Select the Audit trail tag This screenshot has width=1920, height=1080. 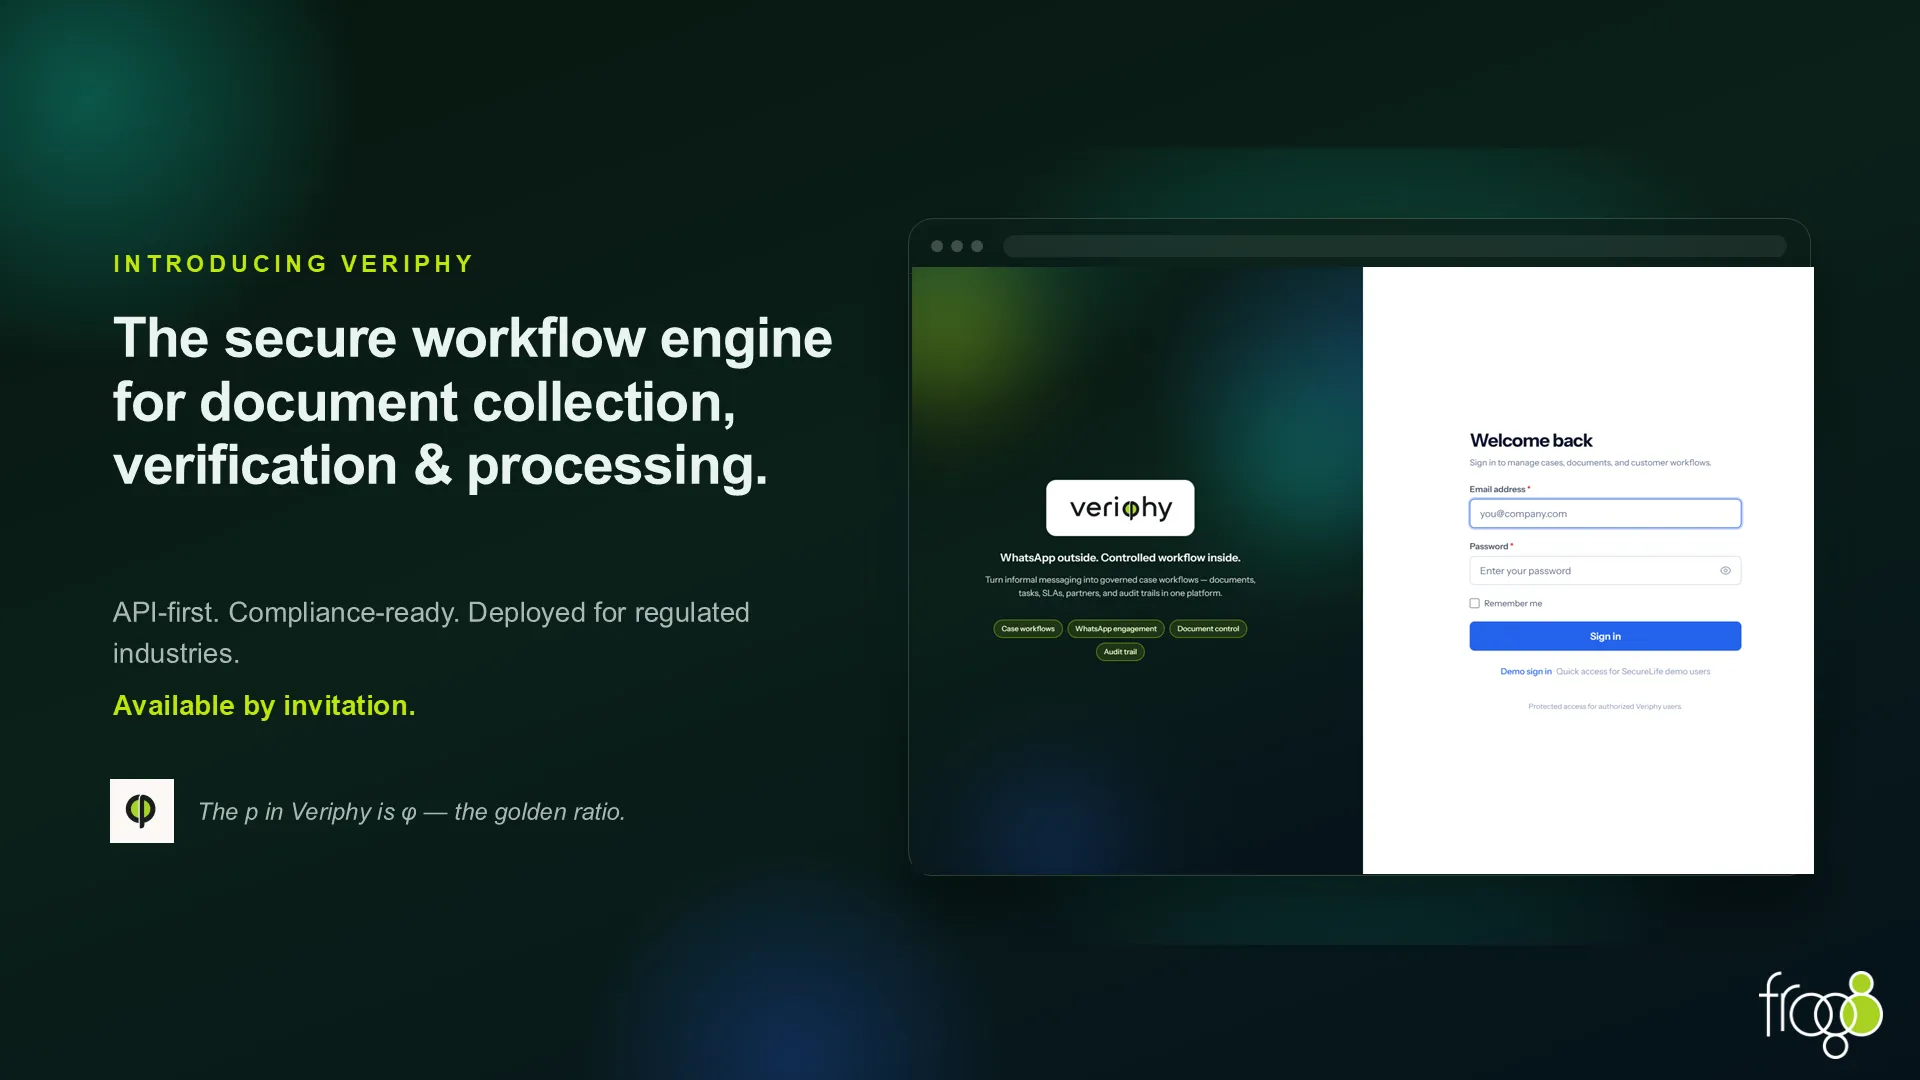1120,652
